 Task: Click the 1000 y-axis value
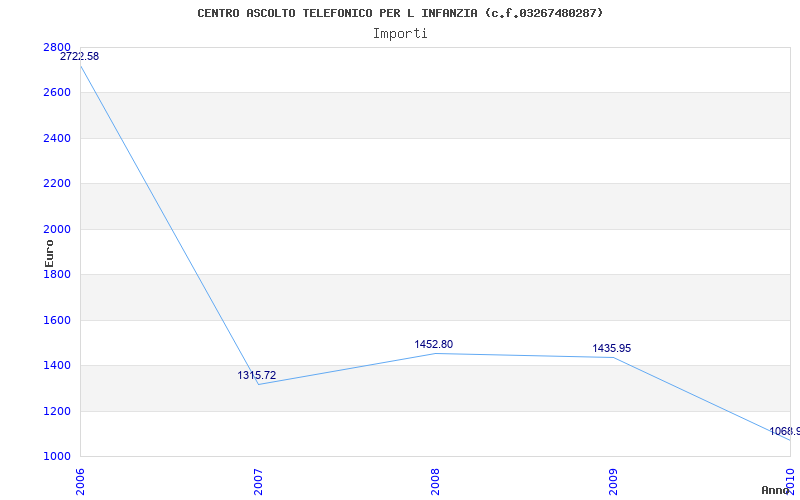click(x=56, y=456)
